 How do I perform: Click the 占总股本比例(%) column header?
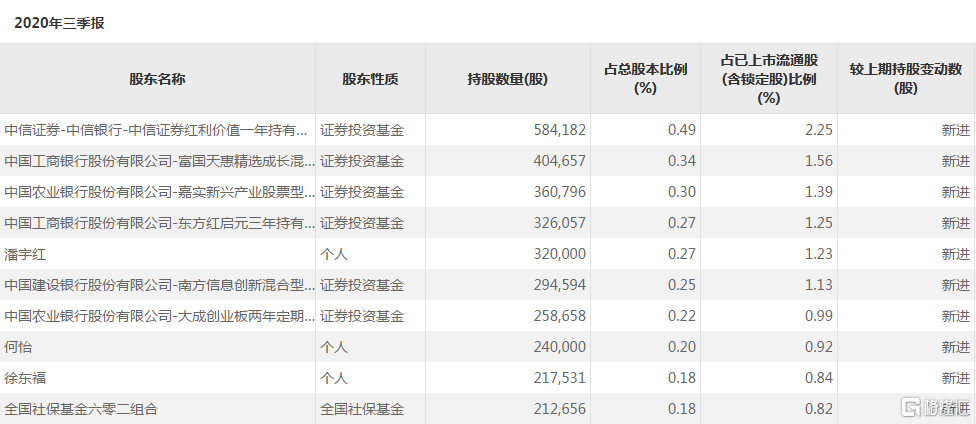click(645, 78)
